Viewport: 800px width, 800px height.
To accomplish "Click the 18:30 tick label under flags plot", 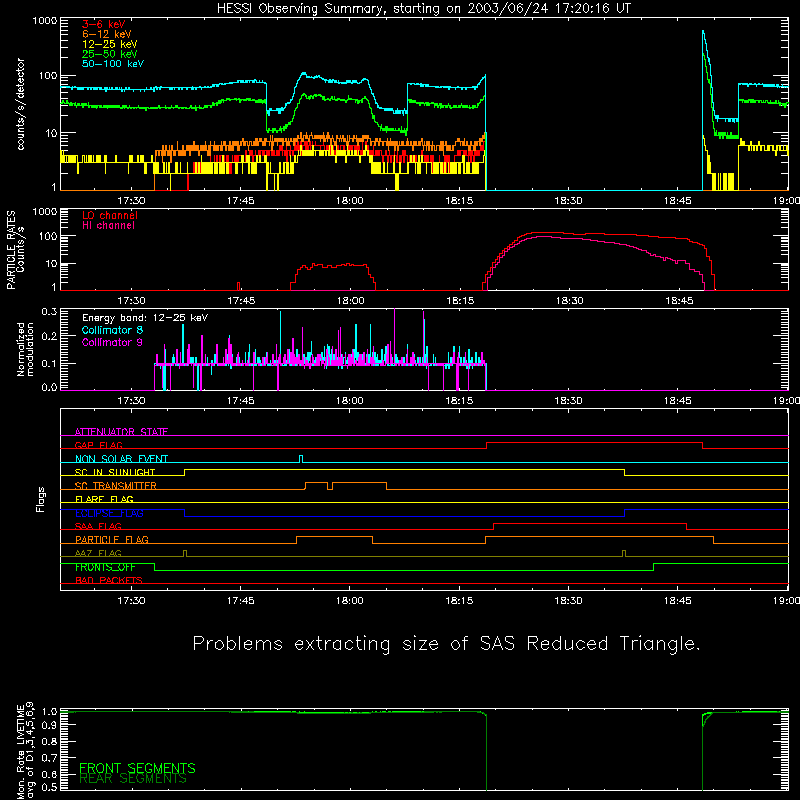I will point(568,601).
